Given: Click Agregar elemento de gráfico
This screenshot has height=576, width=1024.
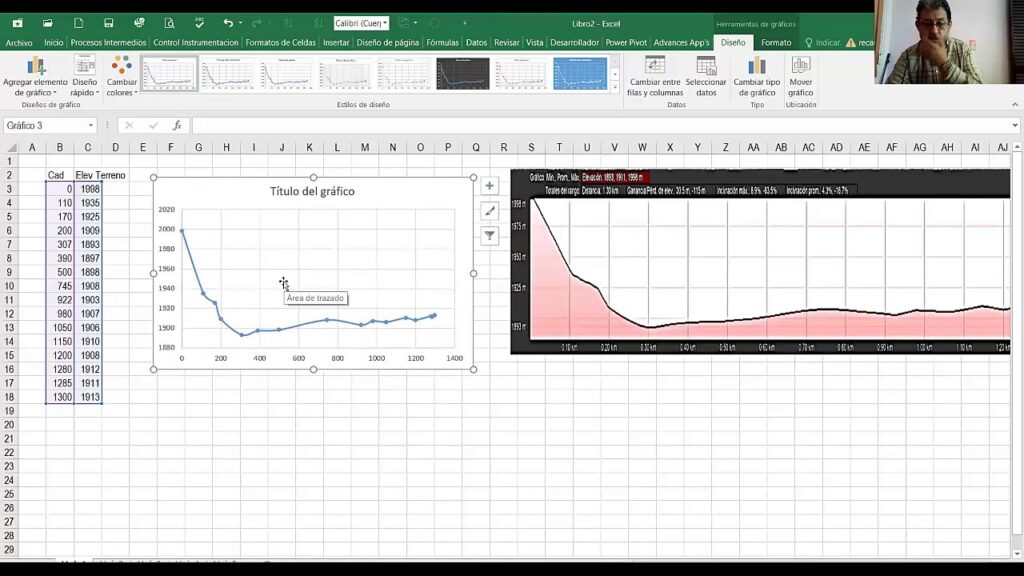Looking at the screenshot, I should pyautogui.click(x=35, y=76).
